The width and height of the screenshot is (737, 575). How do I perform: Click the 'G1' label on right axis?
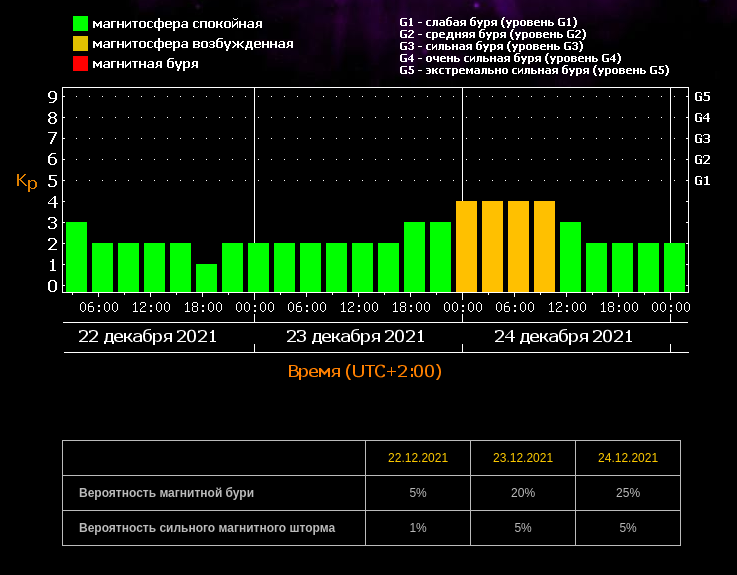coord(702,181)
